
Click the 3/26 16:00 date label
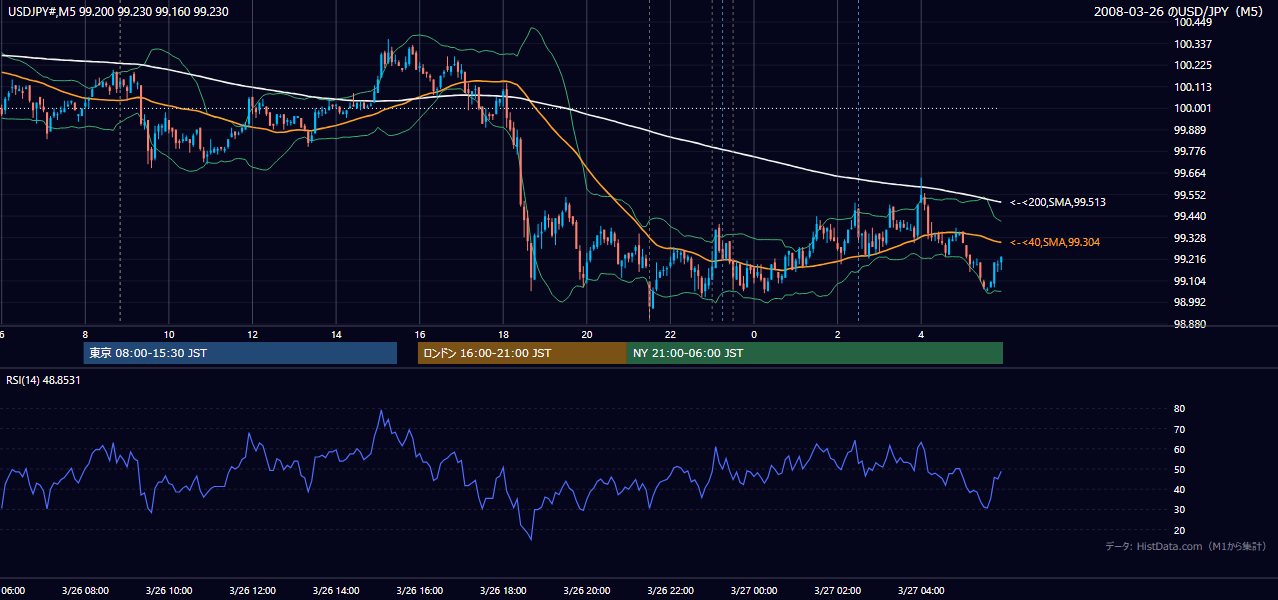pos(419,590)
